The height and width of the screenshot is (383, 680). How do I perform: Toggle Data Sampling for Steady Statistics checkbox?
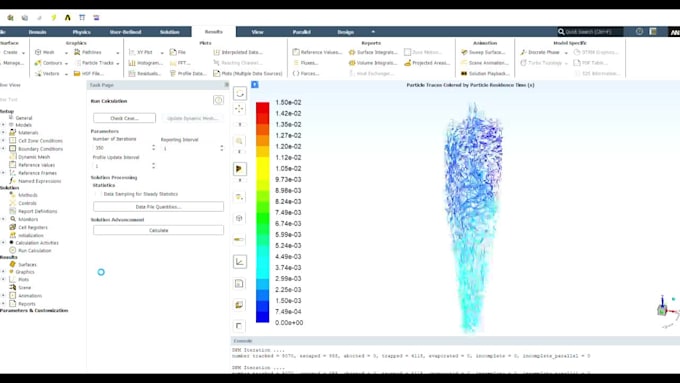pyautogui.click(x=98, y=194)
